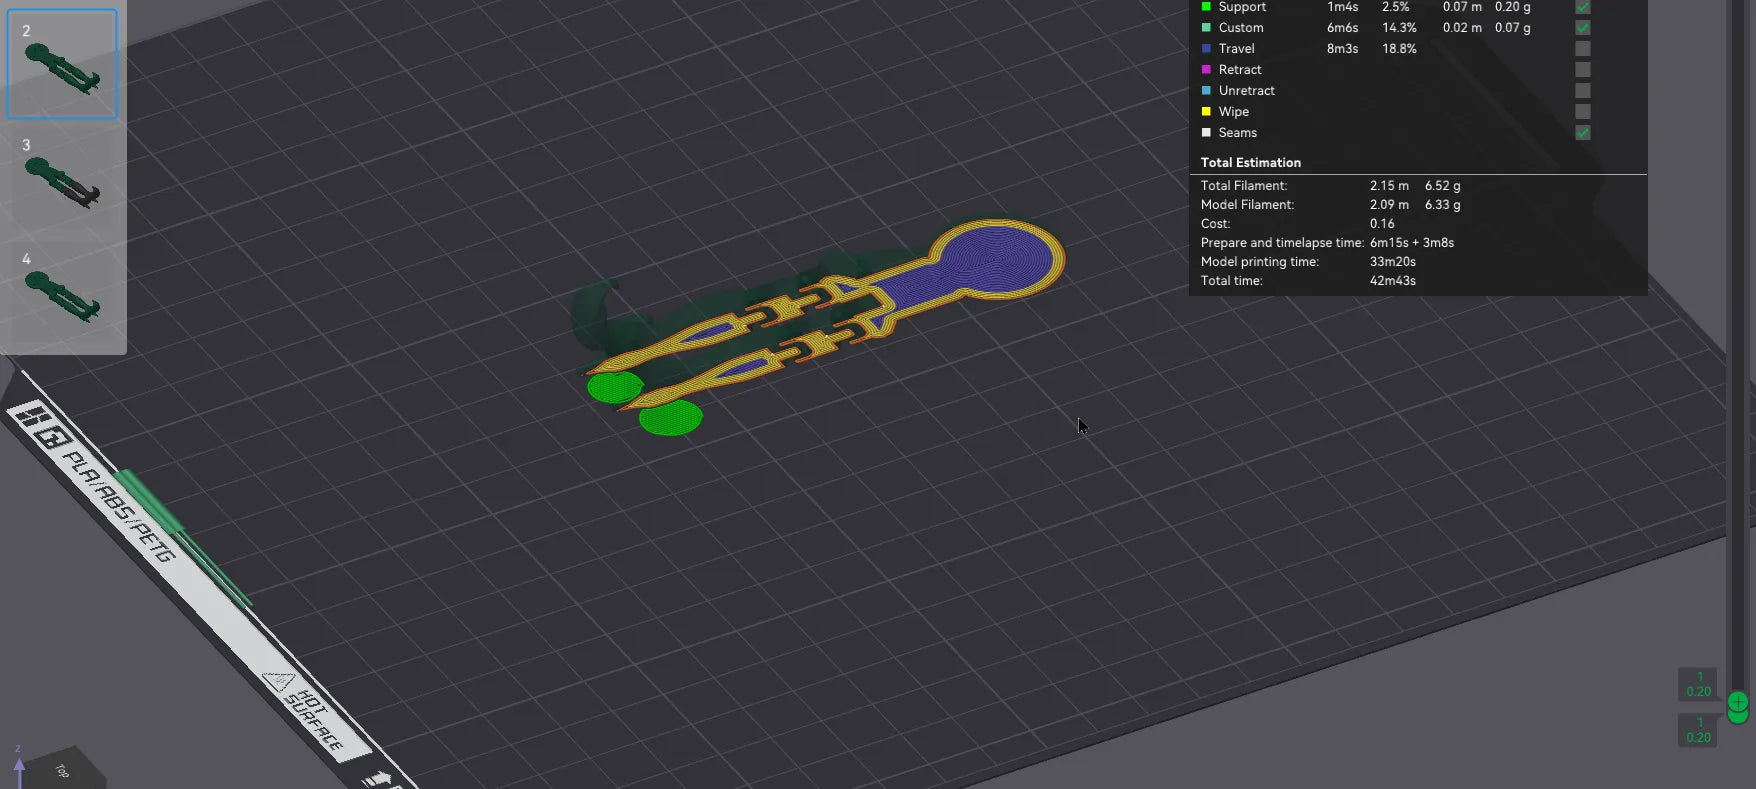Click the teal Custom color swatch

1206,28
